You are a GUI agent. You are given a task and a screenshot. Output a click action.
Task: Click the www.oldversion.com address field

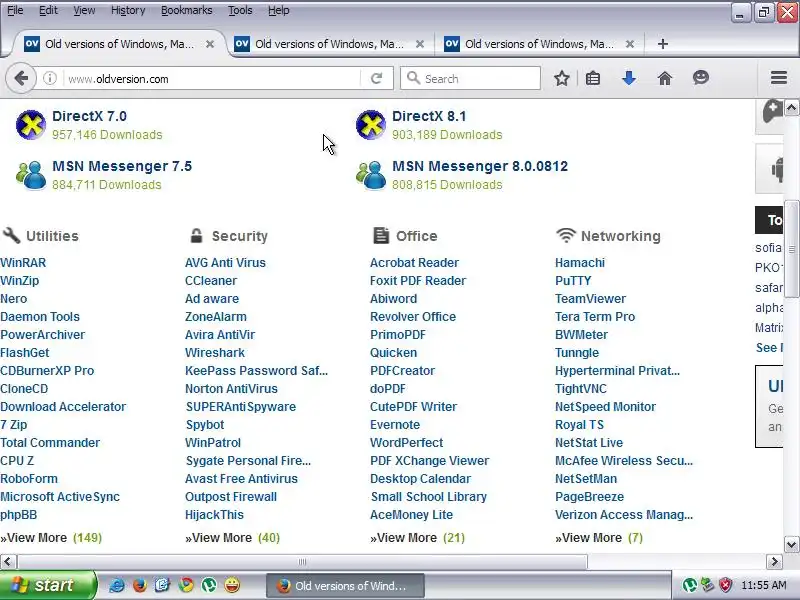click(212, 79)
